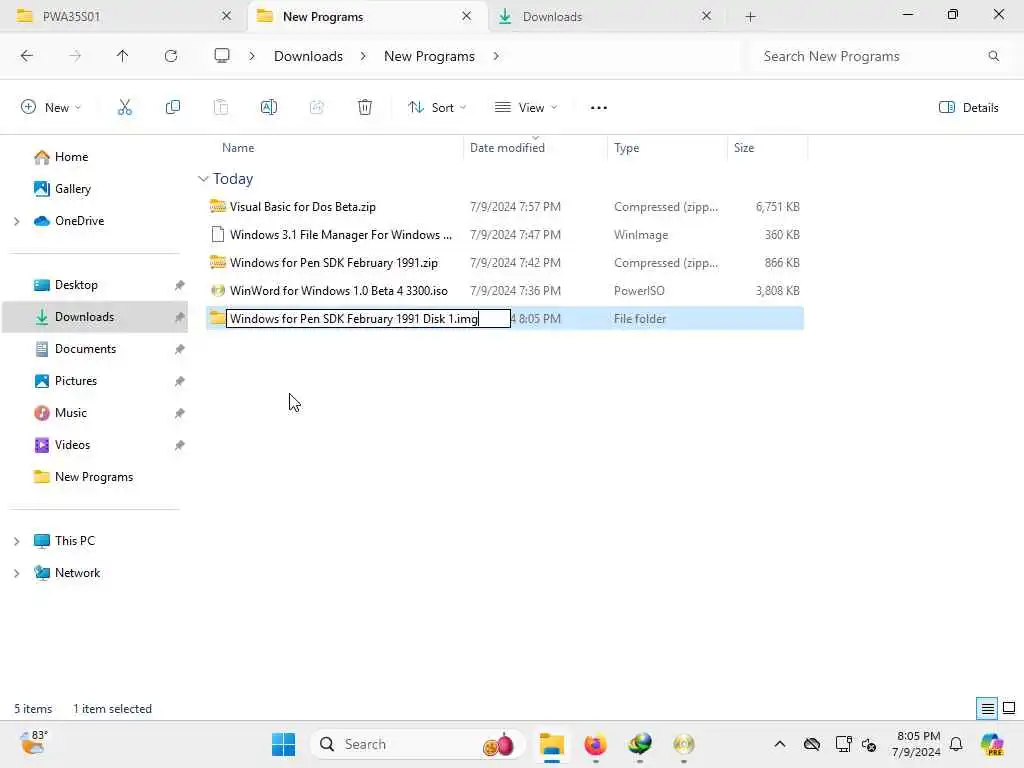
Task: Open the globe download manager taskbar icon
Action: [x=640, y=744]
